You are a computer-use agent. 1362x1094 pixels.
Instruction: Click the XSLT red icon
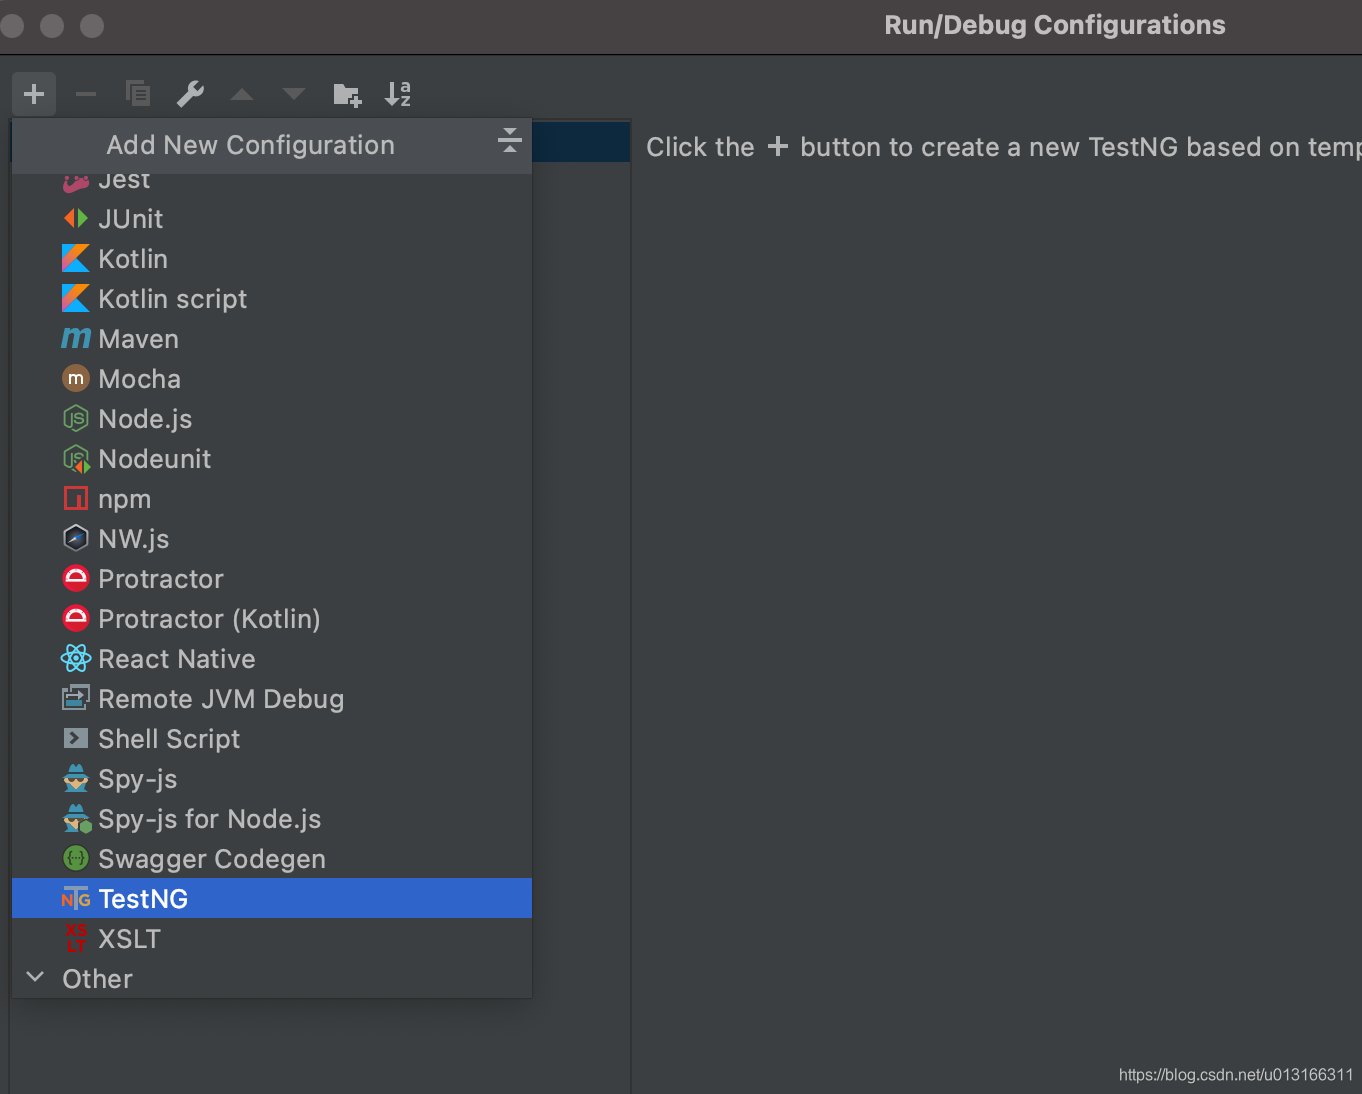76,938
